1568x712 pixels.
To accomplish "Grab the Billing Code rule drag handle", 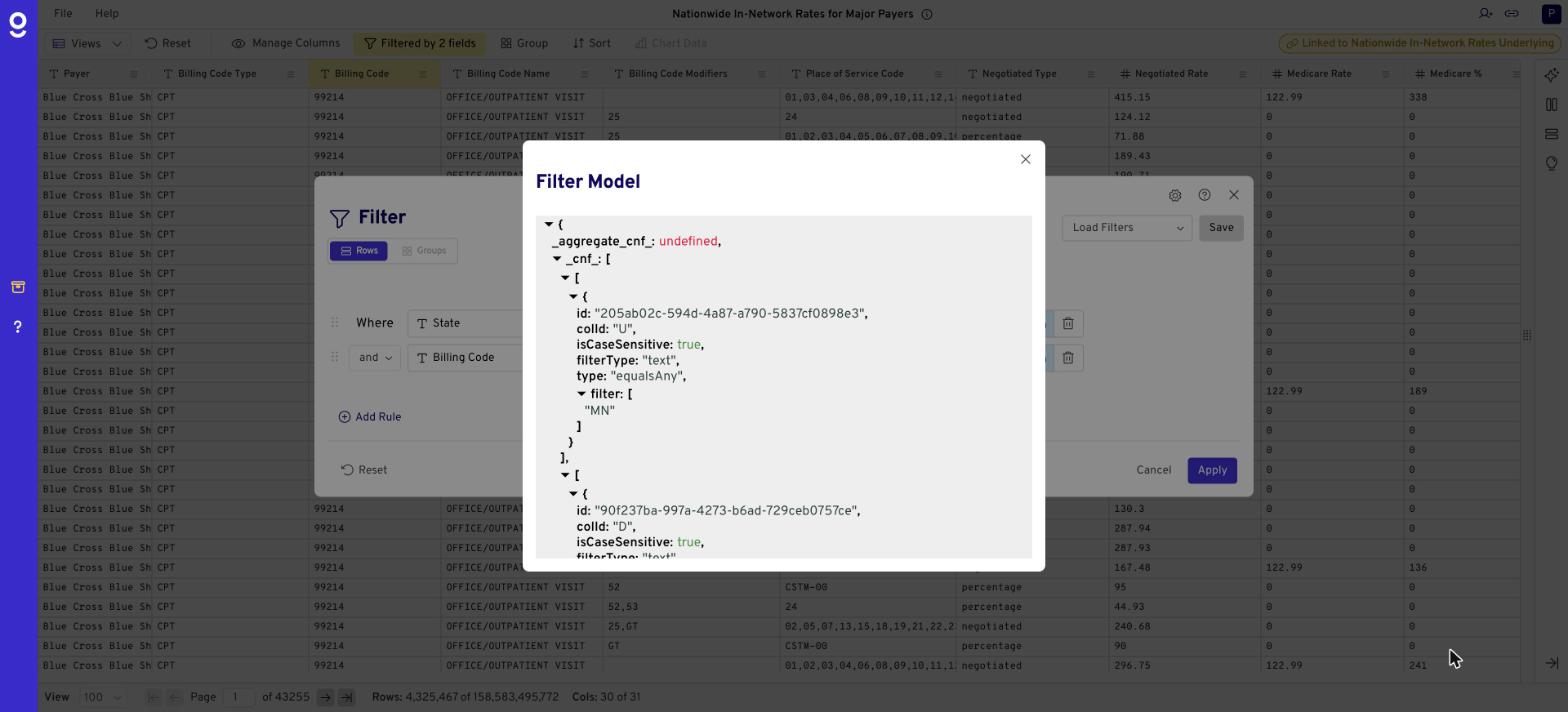I will 335,358.
